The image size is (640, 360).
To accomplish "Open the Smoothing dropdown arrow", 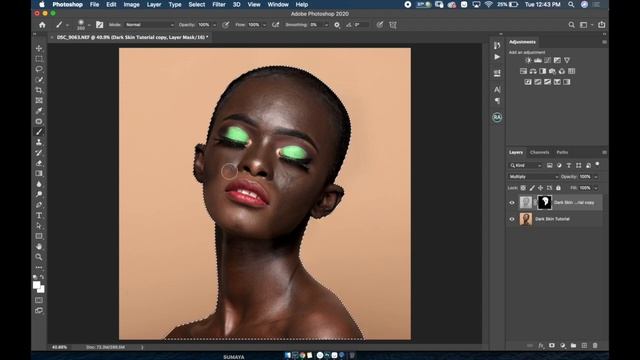I will tap(326, 25).
